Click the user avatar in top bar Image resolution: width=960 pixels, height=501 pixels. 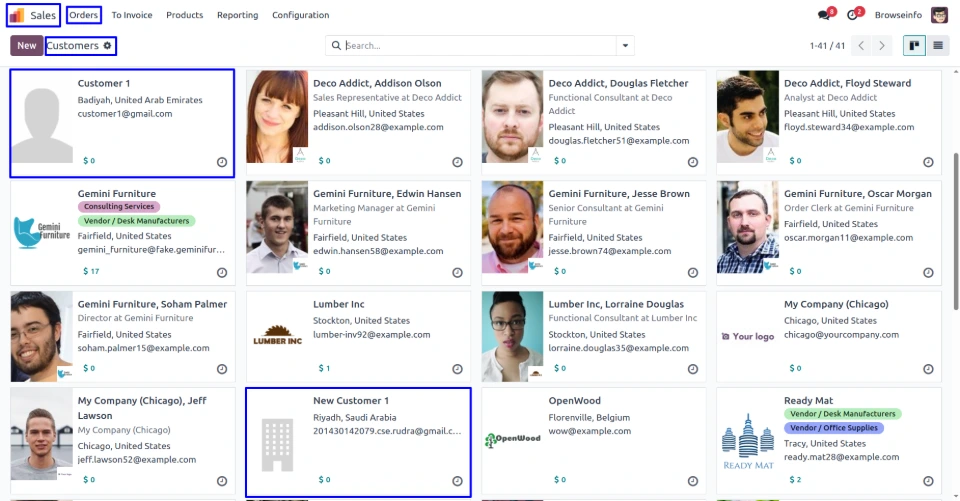939,15
